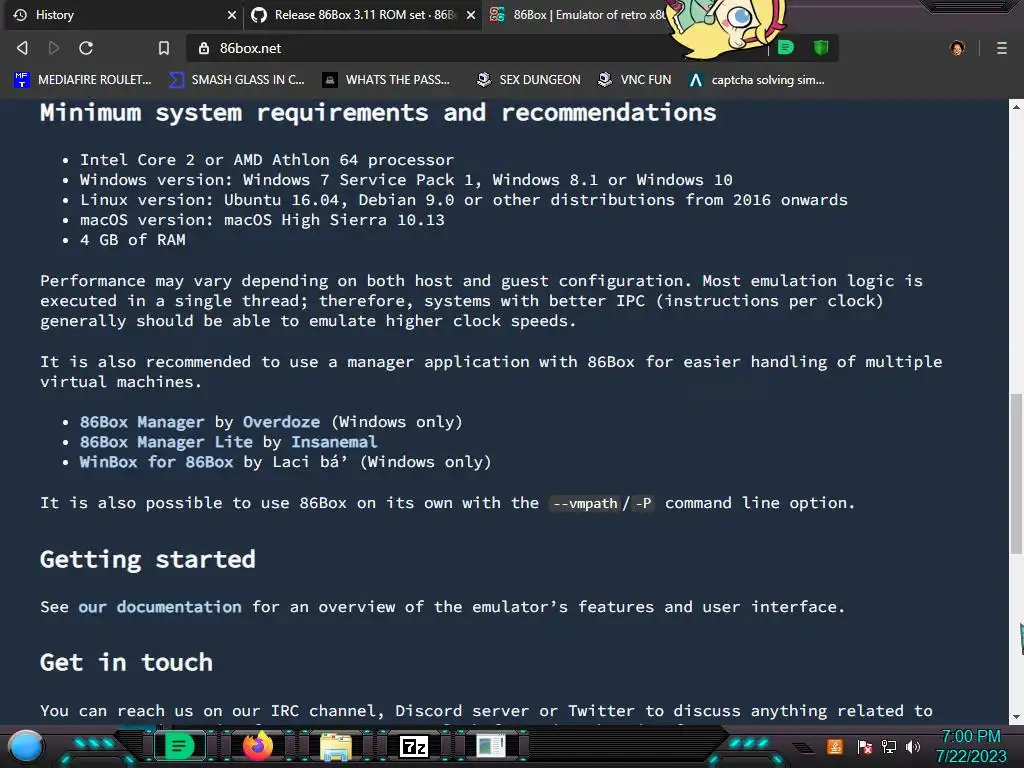The width and height of the screenshot is (1024, 768).
Task: Switch to the Release 86Box 3.11 ROM set tab
Action: (x=363, y=15)
